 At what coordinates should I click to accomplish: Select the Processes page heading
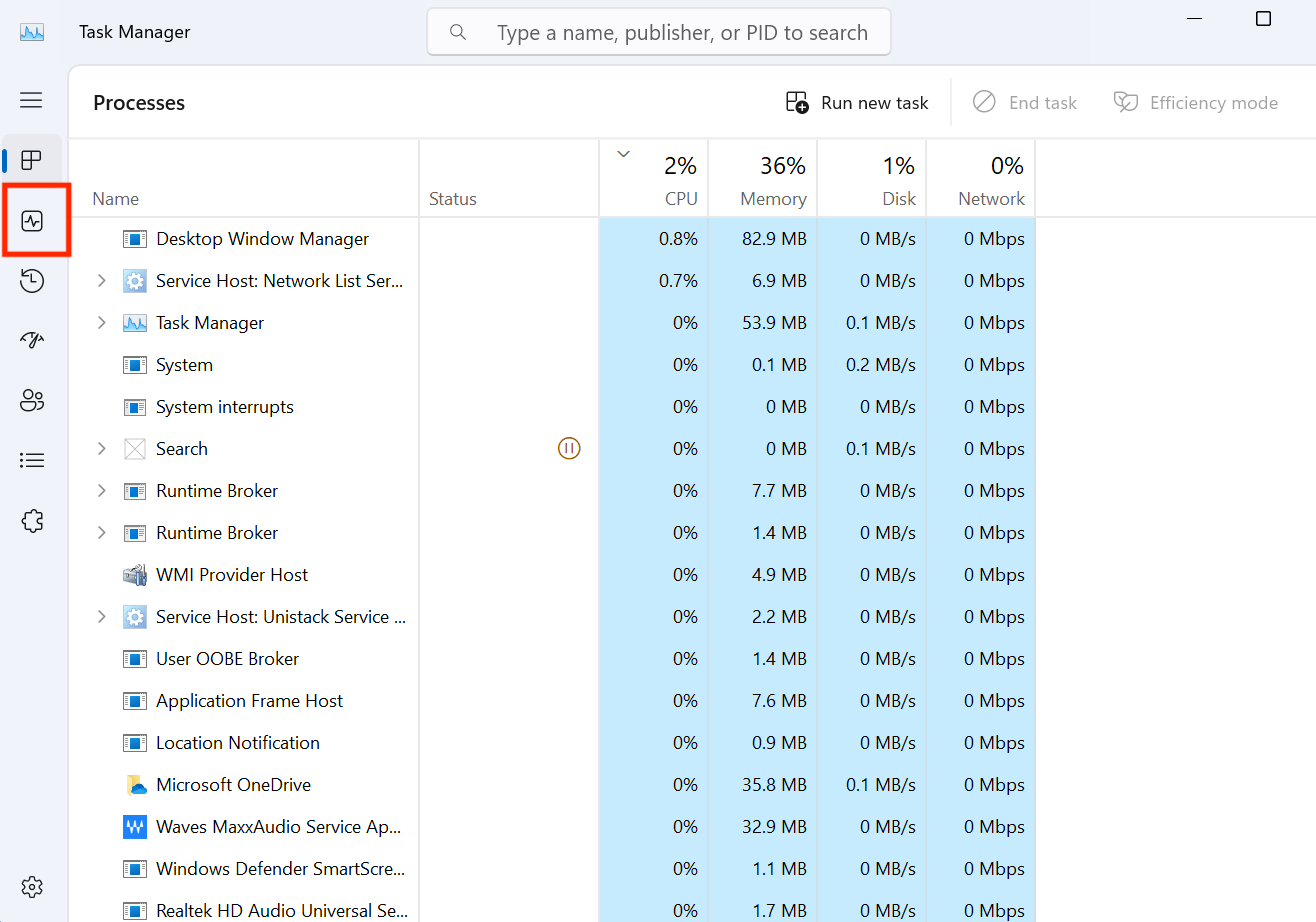tap(138, 102)
